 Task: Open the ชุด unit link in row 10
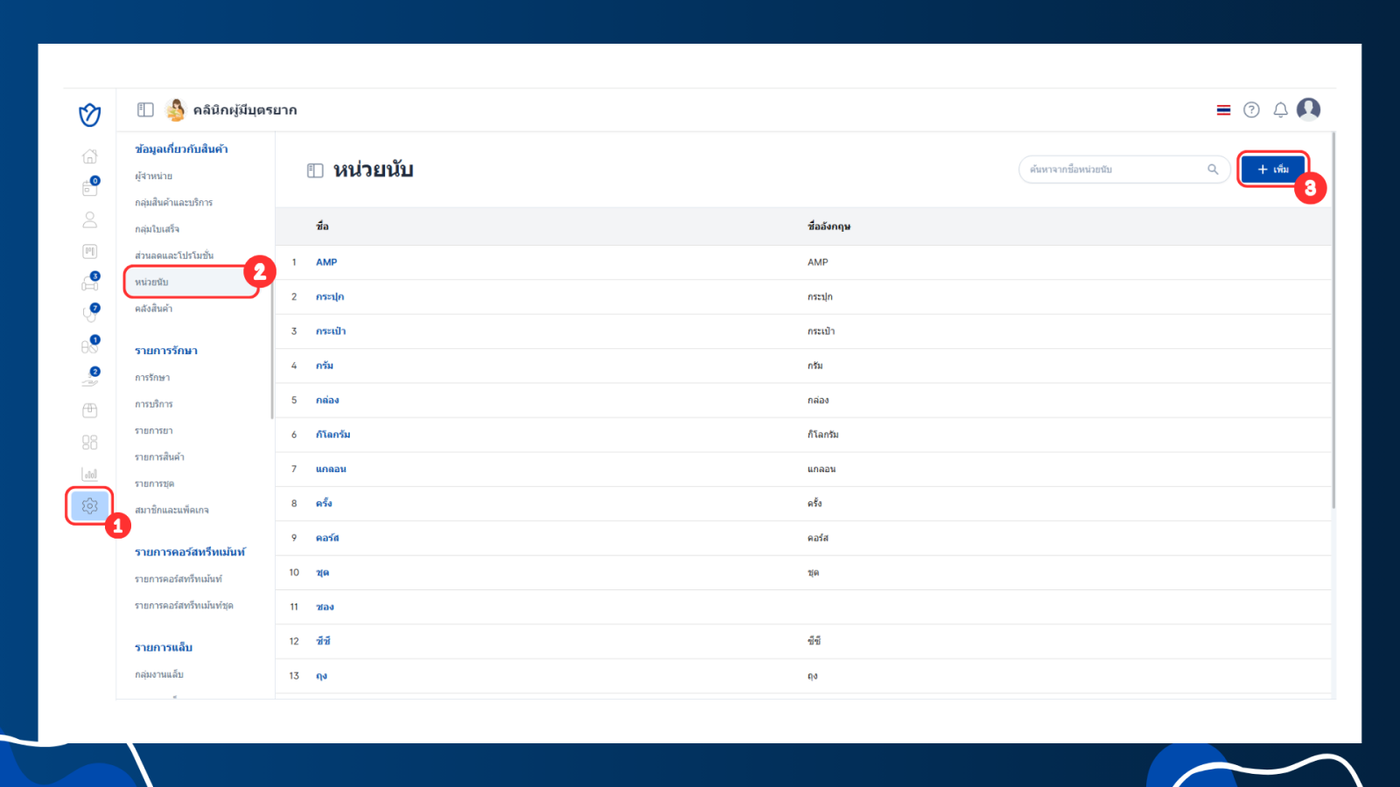pyautogui.click(x=322, y=573)
